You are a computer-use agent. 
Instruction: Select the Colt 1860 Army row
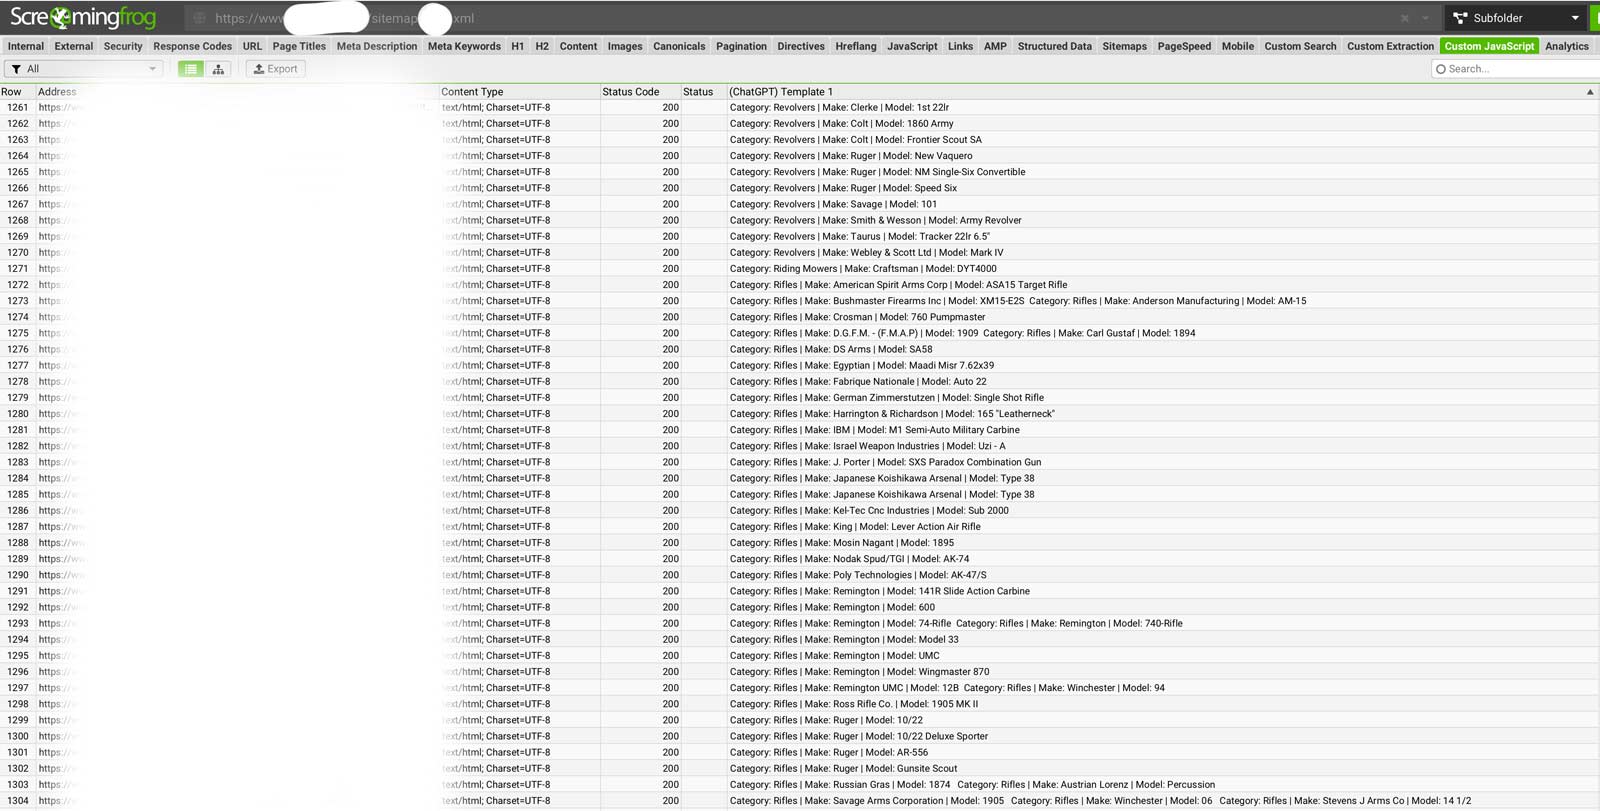point(800,124)
